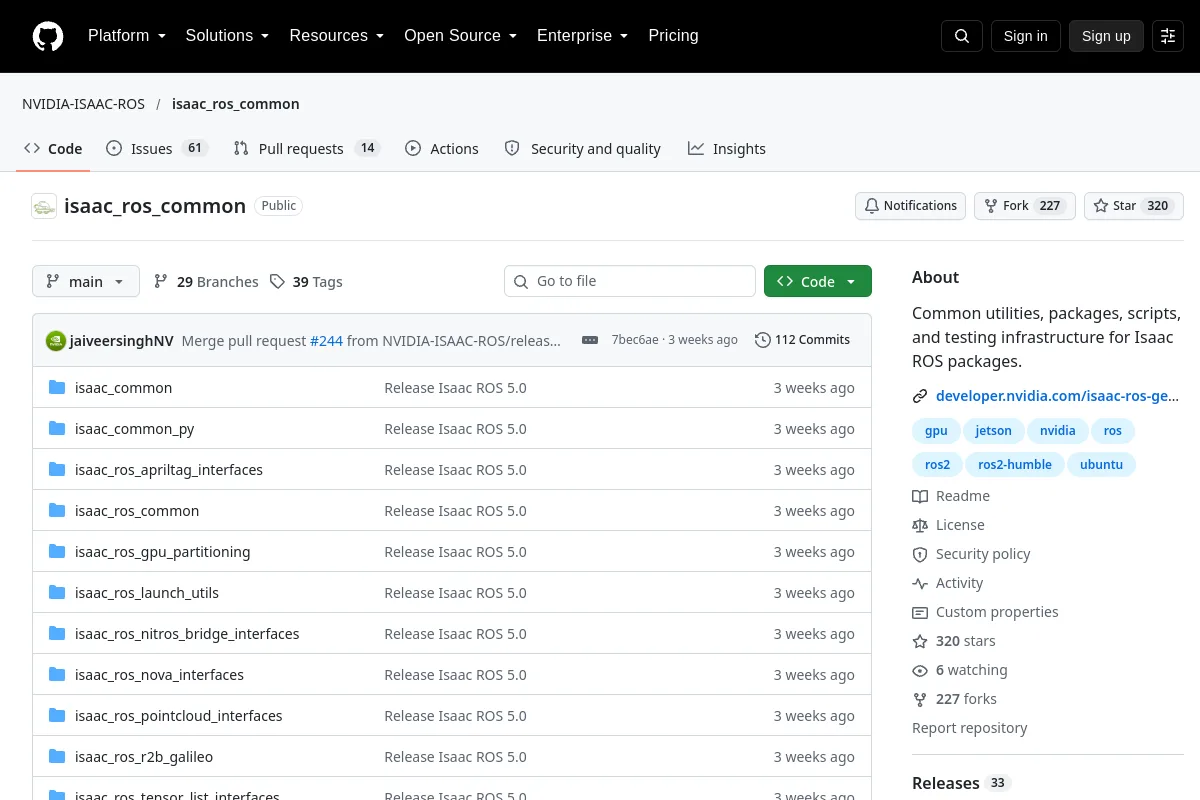Image resolution: width=1200 pixels, height=800 pixels.
Task: Click folder icon beside isaac_ros_gpu_partitioning
Action: click(57, 552)
